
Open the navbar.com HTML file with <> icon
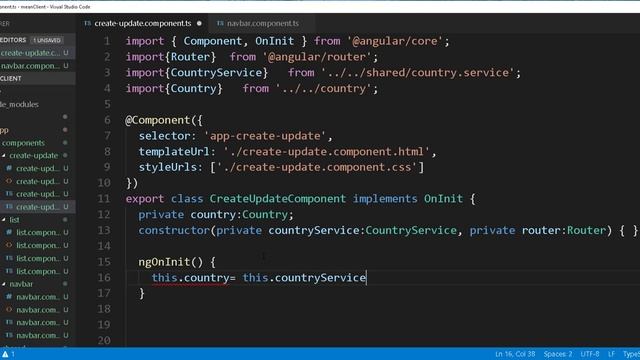pyautogui.click(x=38, y=310)
